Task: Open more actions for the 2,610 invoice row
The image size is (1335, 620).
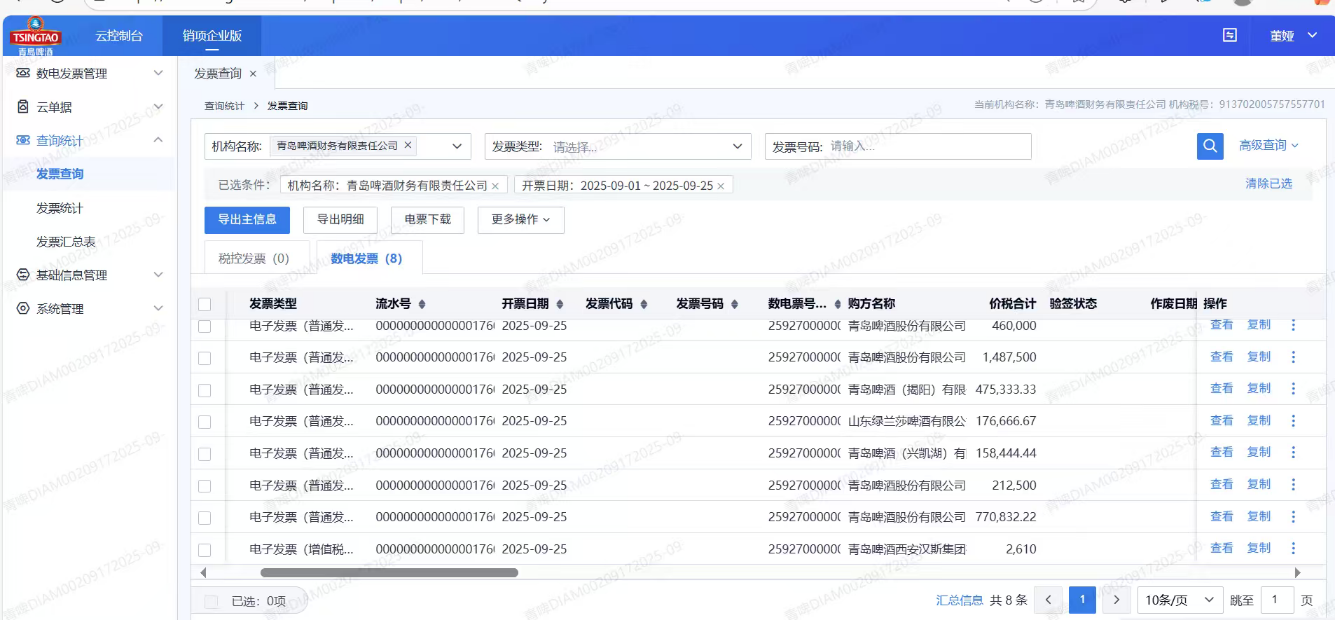Action: pyautogui.click(x=1293, y=548)
